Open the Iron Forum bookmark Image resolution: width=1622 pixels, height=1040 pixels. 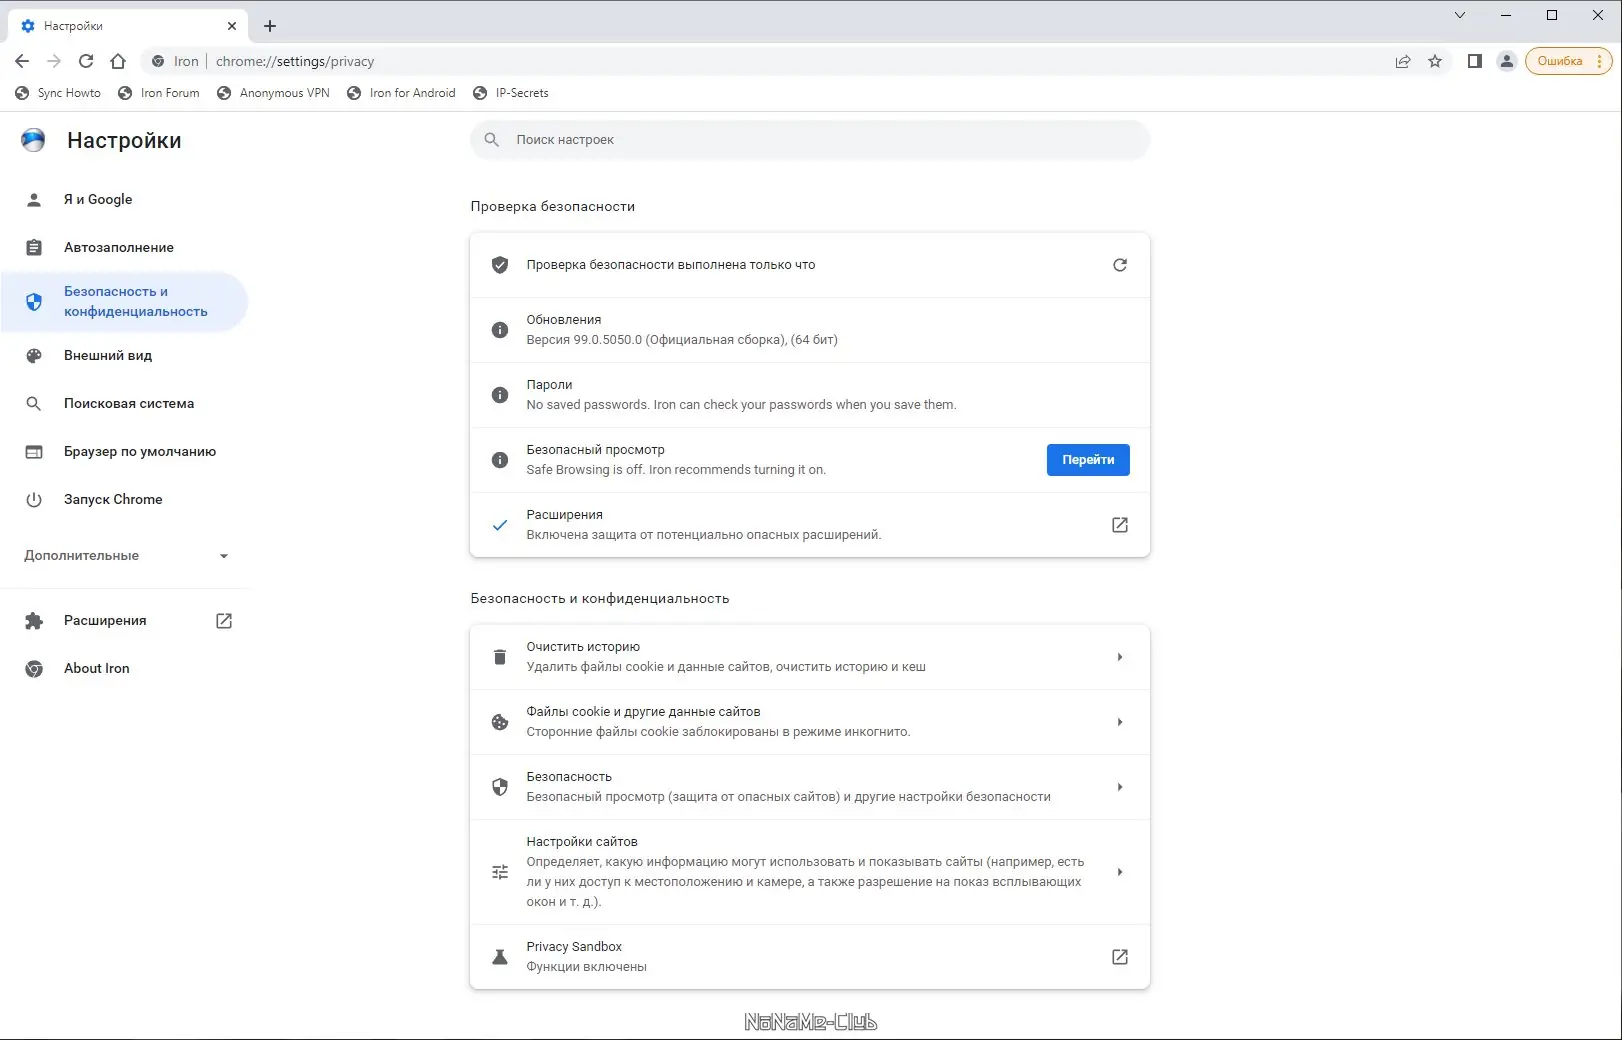[159, 93]
